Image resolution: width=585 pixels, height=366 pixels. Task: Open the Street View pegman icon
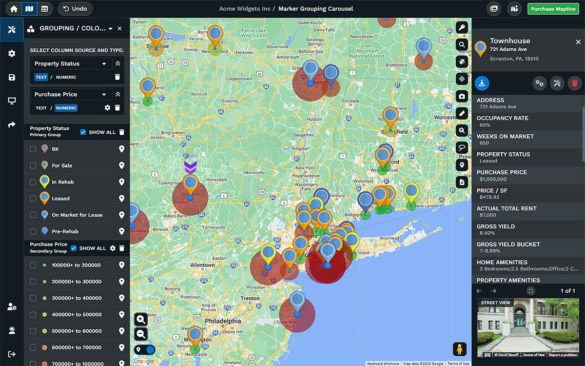tap(460, 349)
